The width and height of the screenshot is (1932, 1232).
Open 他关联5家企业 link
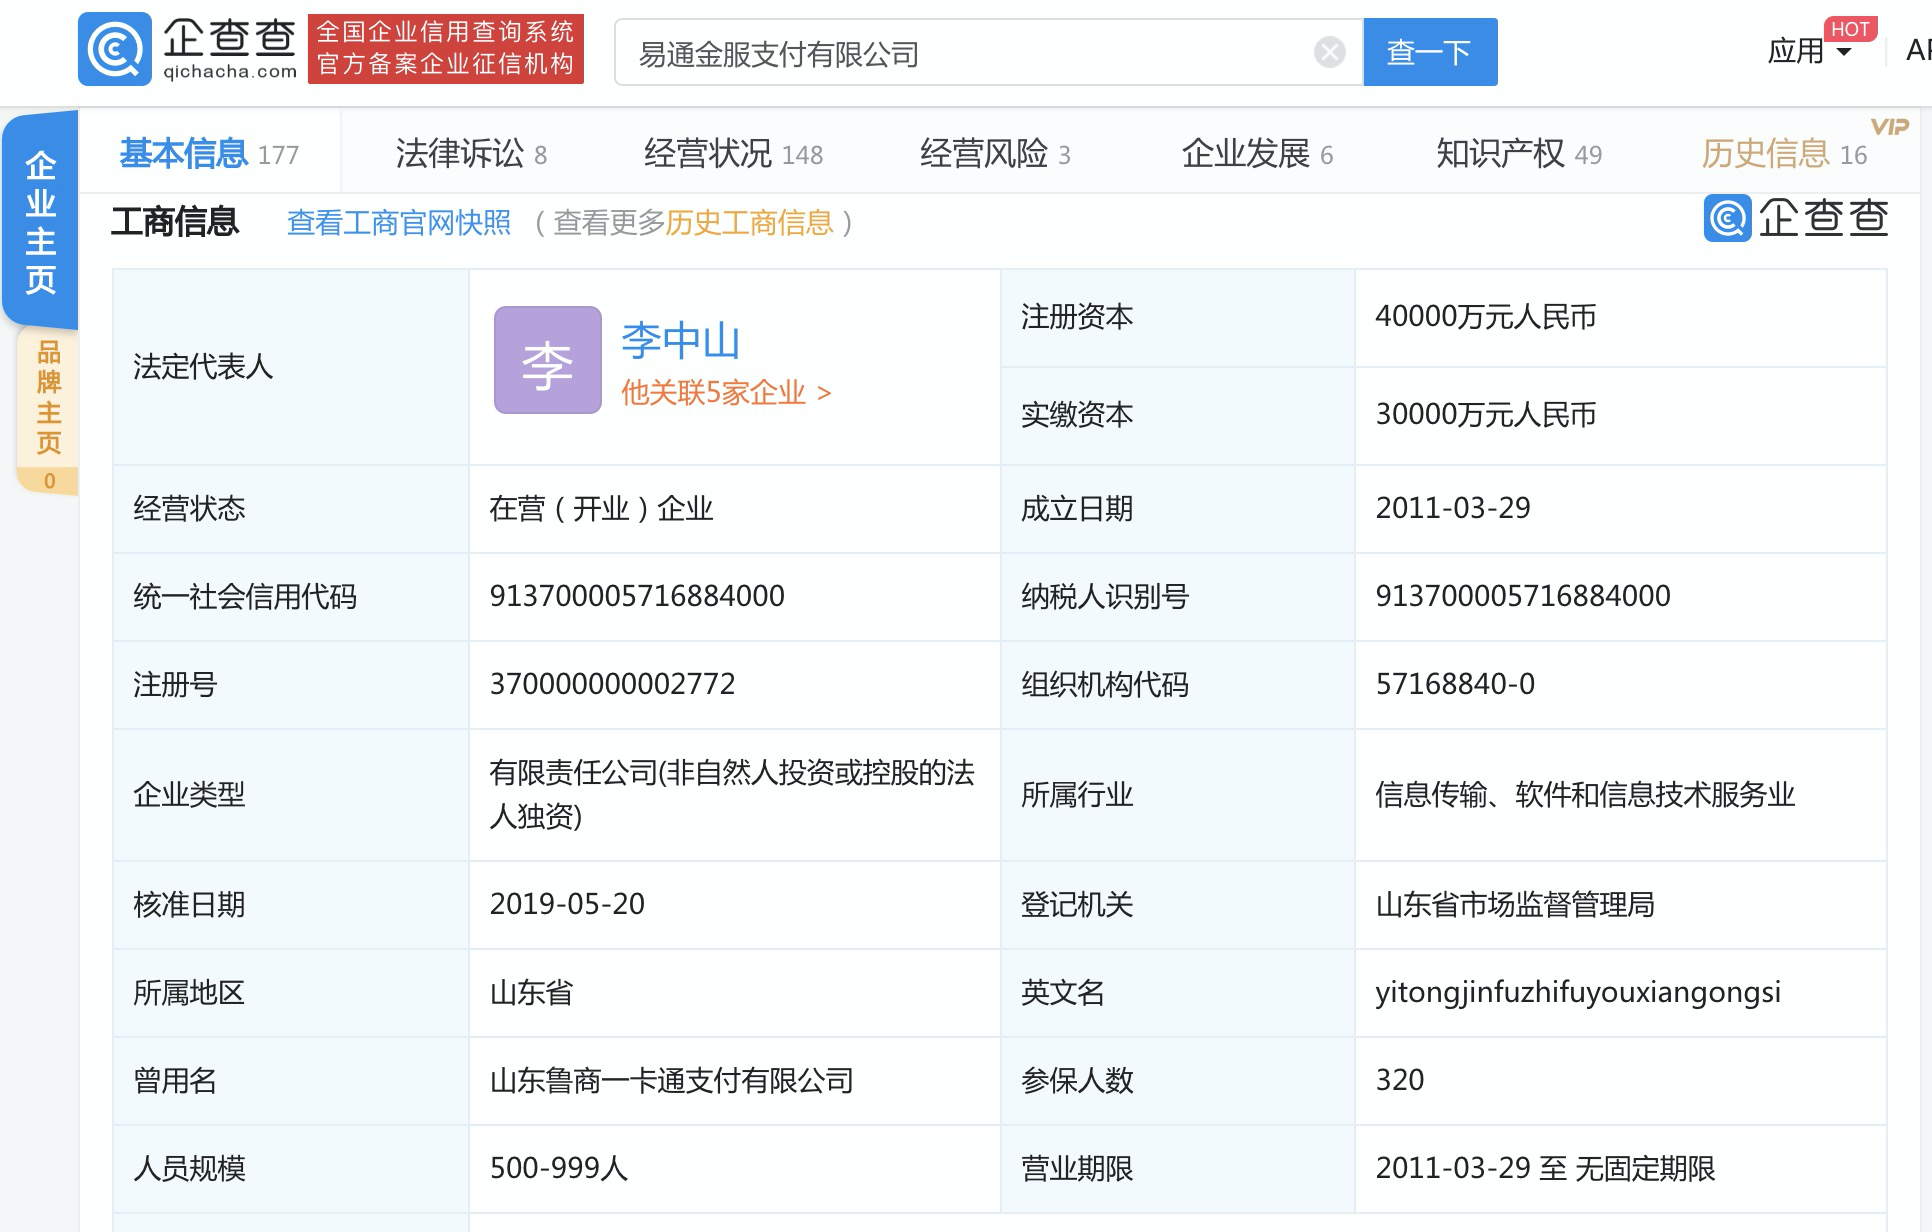point(726,393)
